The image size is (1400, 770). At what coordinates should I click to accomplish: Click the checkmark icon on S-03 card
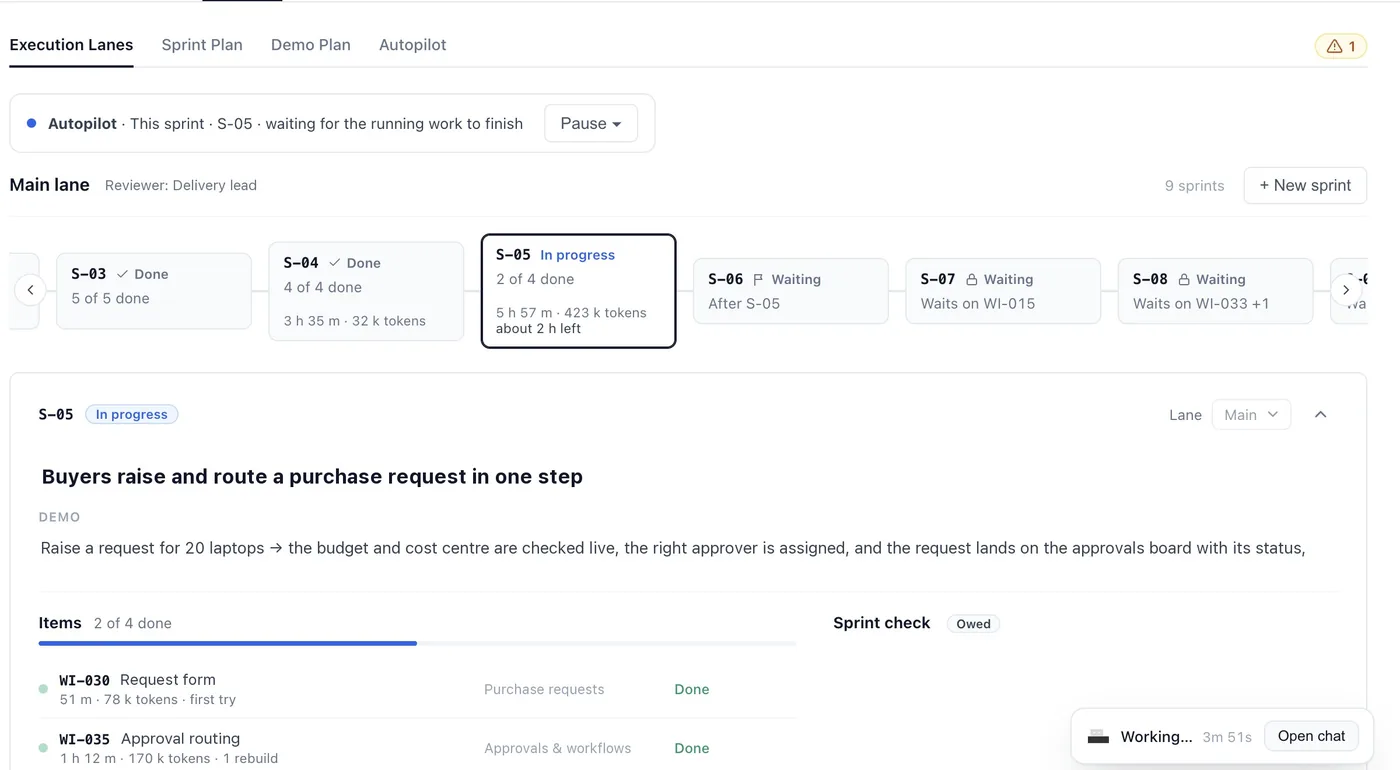tap(122, 274)
